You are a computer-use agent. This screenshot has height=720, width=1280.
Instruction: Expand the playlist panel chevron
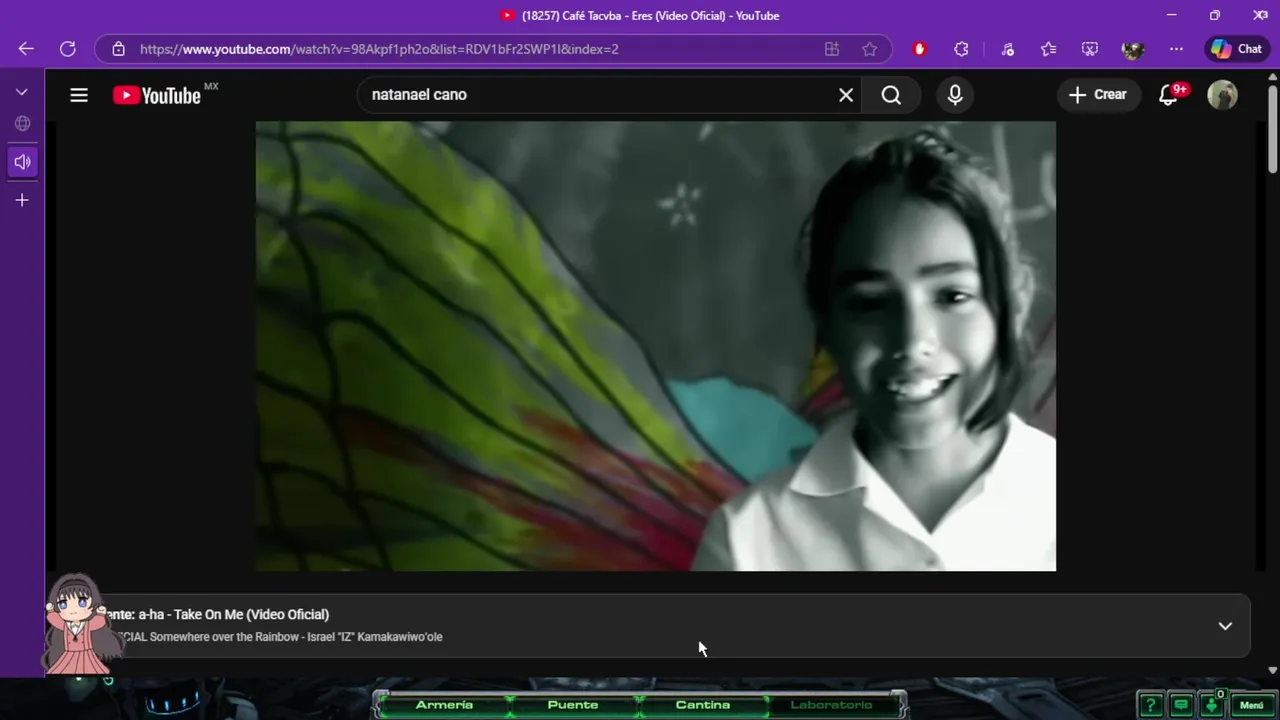[x=1225, y=626]
